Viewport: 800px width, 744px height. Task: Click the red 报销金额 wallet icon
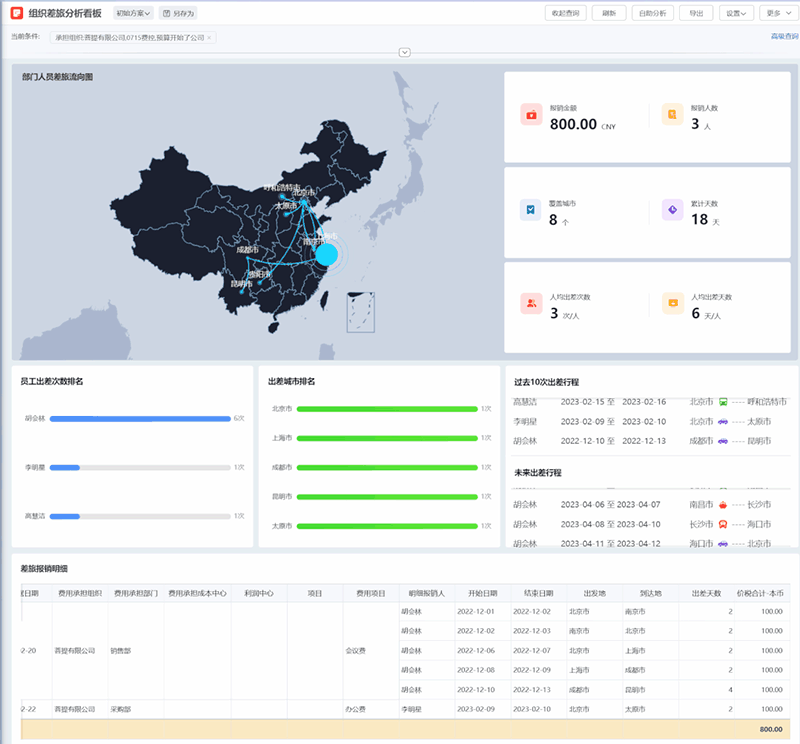(x=531, y=115)
